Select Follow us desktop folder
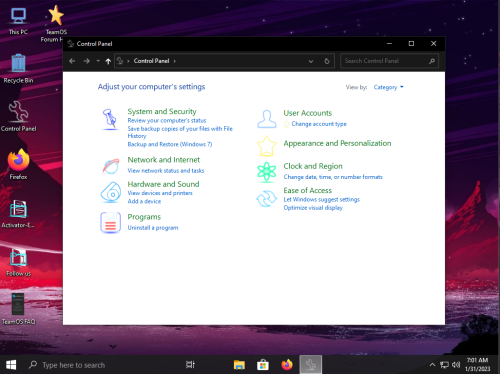Viewport: 500px width, 374px height. (x=18, y=262)
